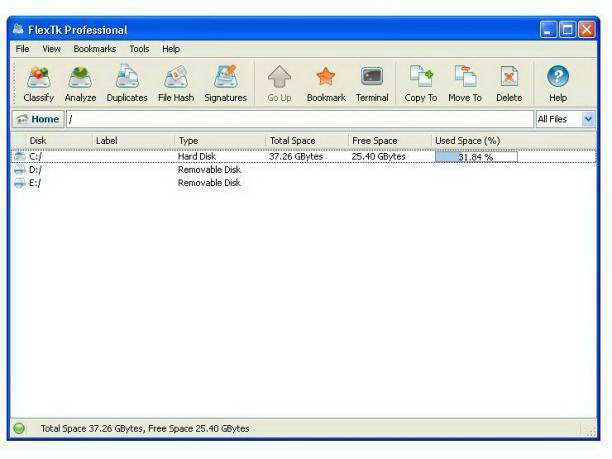This screenshot has width=612, height=459.
Task: Open the Terminal tool
Action: pos(372,84)
